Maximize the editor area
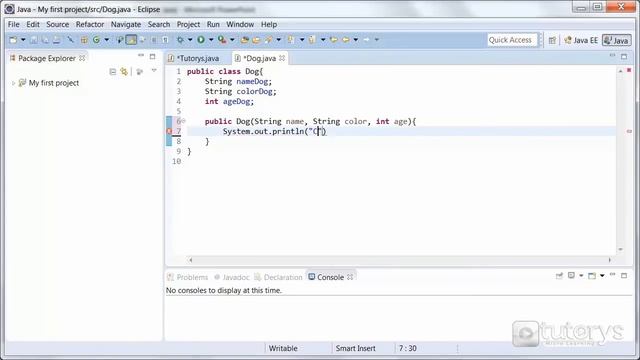Image resolution: width=640 pixels, height=360 pixels. pos(624,56)
